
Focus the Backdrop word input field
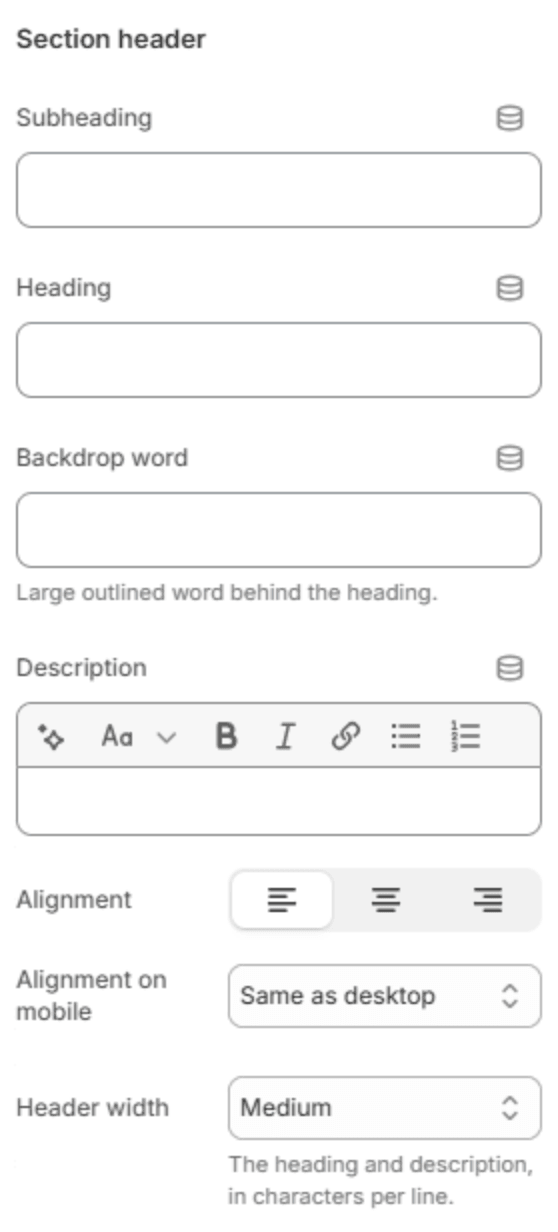click(x=279, y=530)
